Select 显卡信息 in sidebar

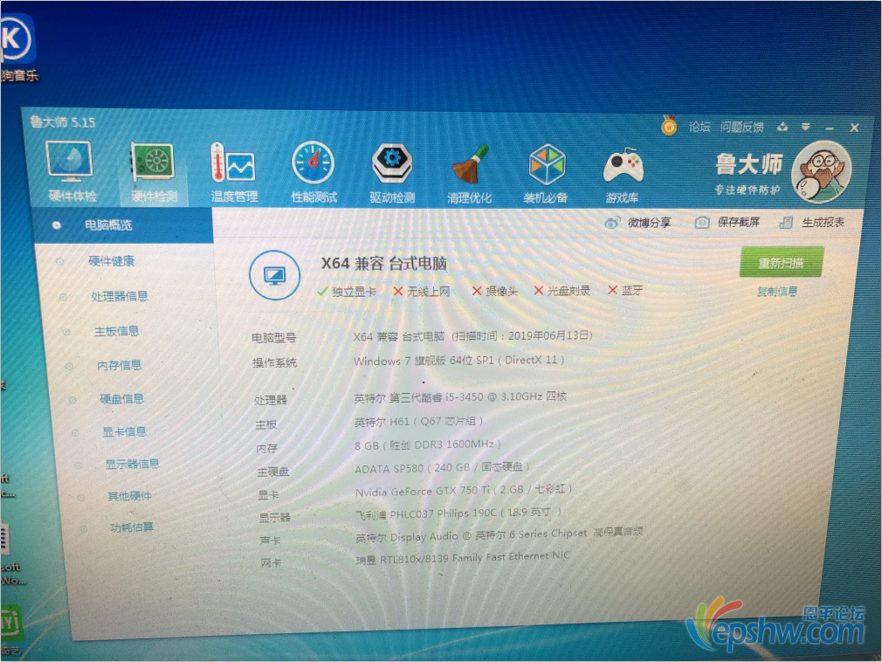click(124, 431)
